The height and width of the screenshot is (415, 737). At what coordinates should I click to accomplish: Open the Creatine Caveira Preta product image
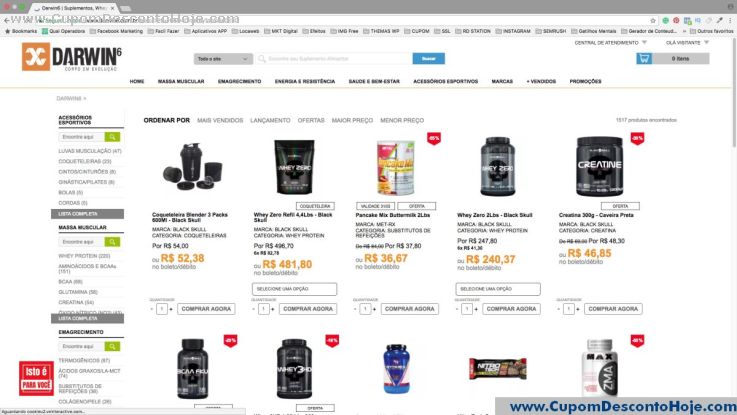click(x=599, y=166)
